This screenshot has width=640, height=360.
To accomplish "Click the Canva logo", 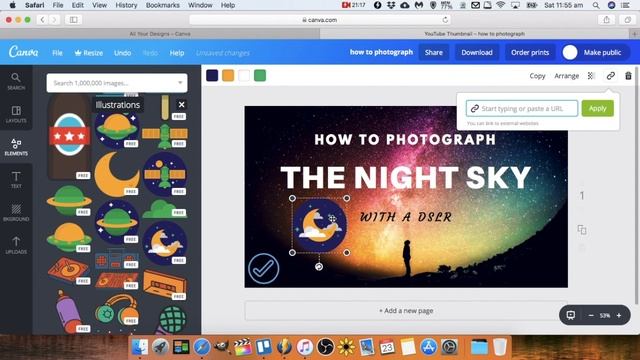I will [x=24, y=52].
